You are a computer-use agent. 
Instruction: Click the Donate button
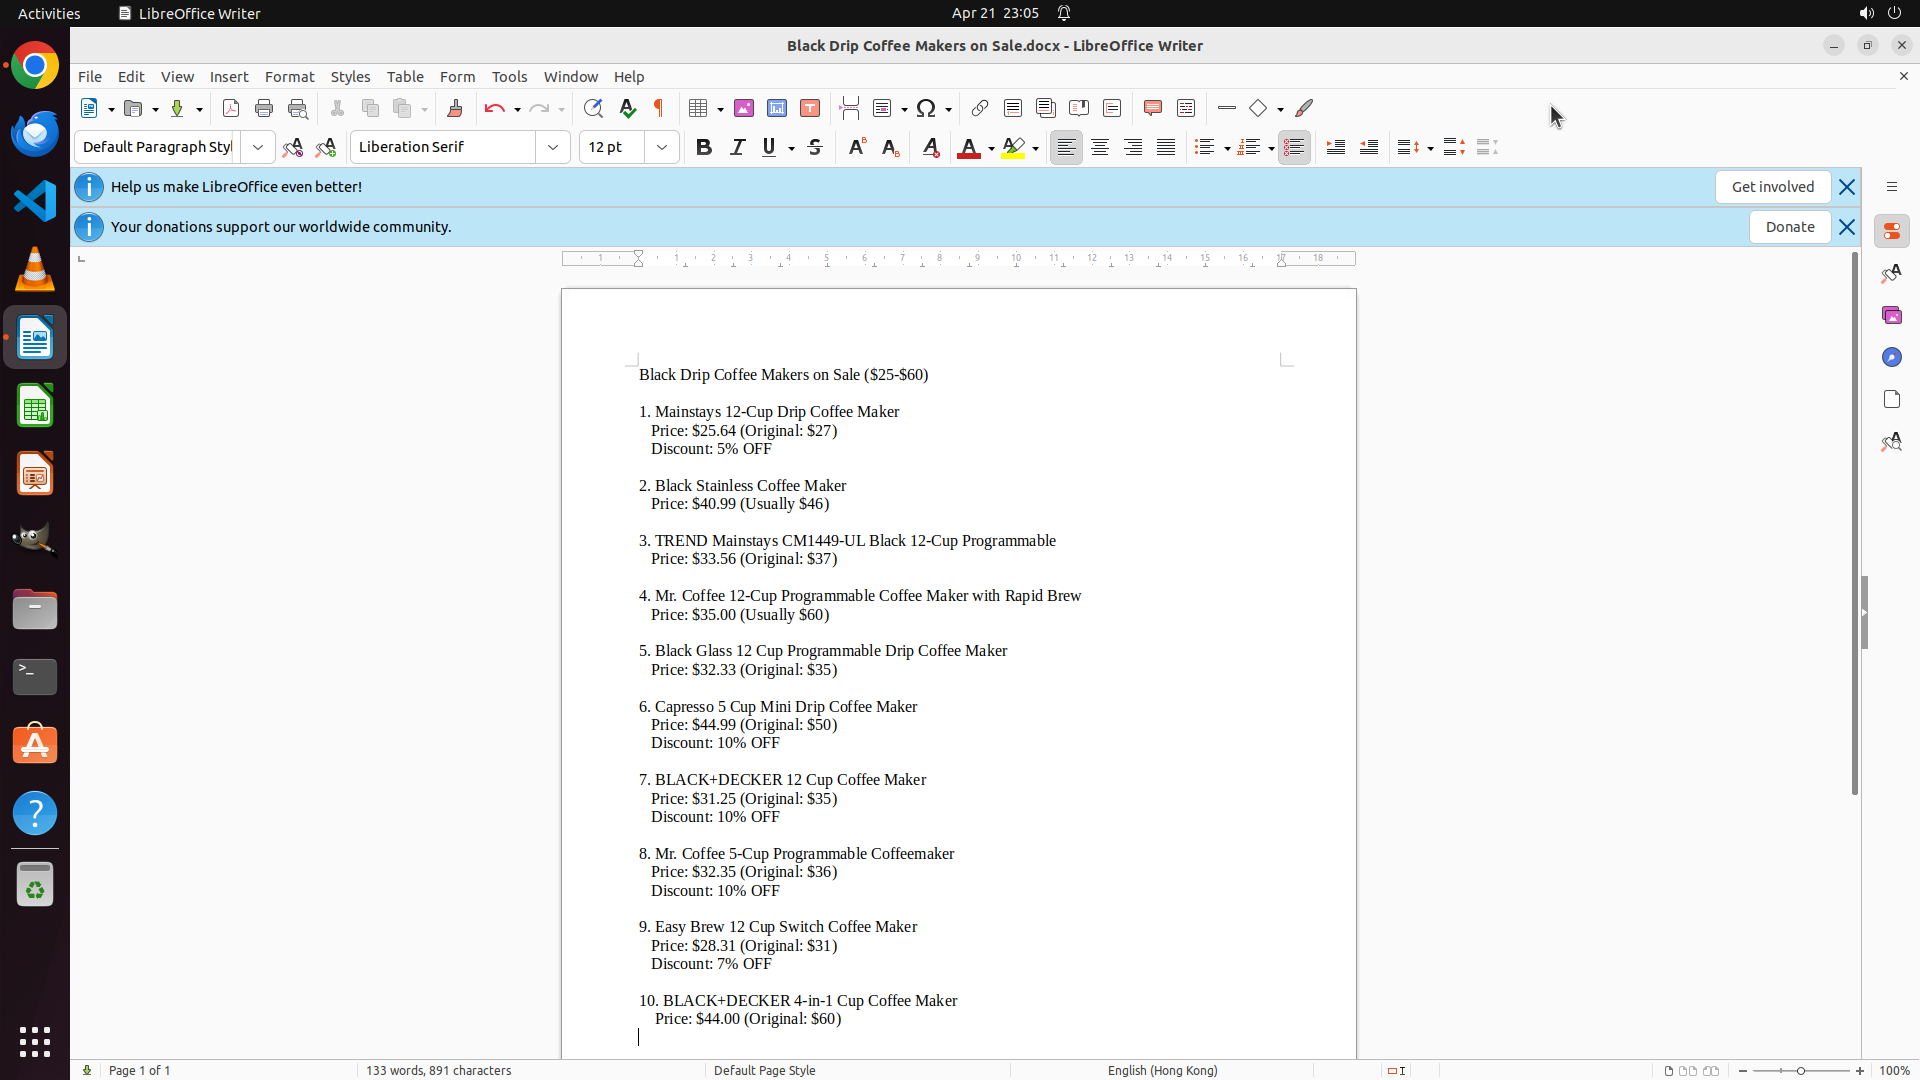tap(1789, 227)
